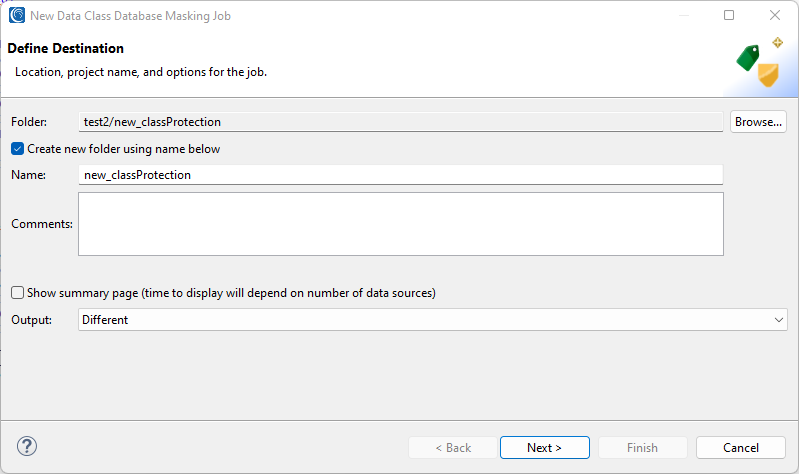
Task: Focus the Name field containing new_classProtection
Action: 401,175
